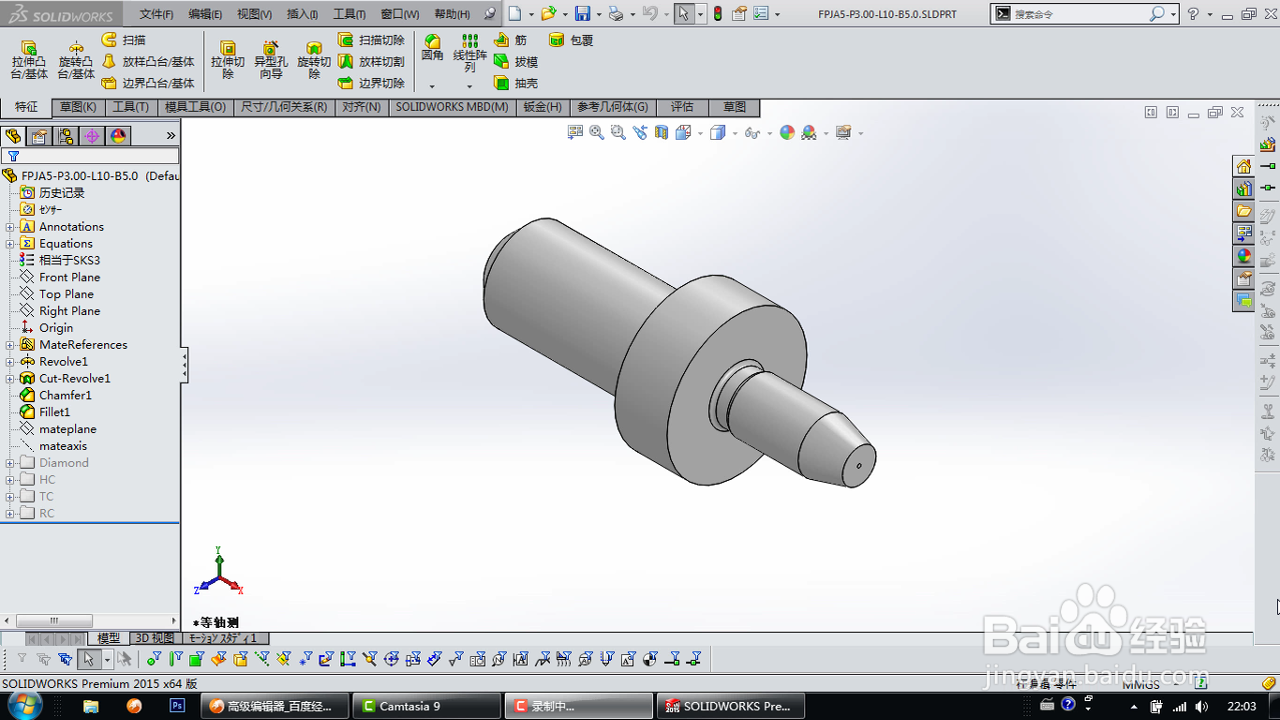The width and height of the screenshot is (1280, 720).
Task: Select the 相当于SKS3 material item
Action: [x=60, y=260]
